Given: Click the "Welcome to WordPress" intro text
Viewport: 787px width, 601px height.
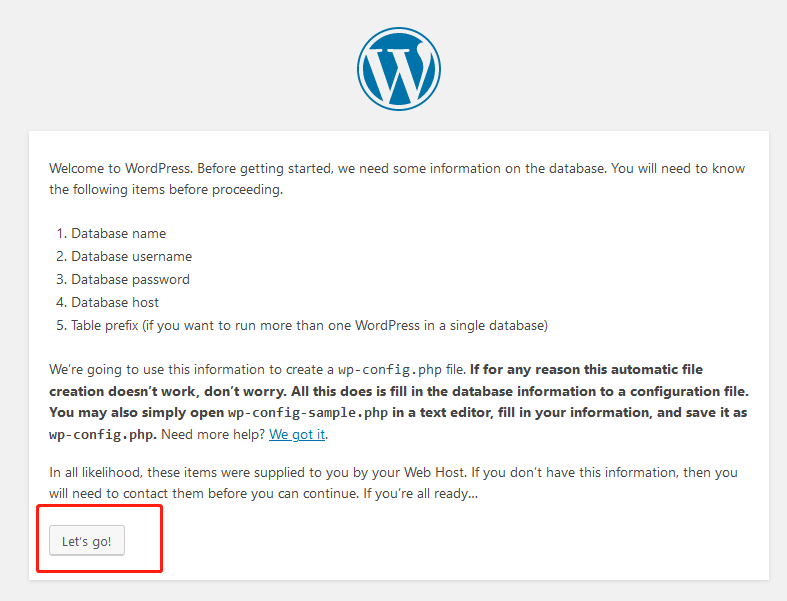Looking at the screenshot, I should 121,168.
